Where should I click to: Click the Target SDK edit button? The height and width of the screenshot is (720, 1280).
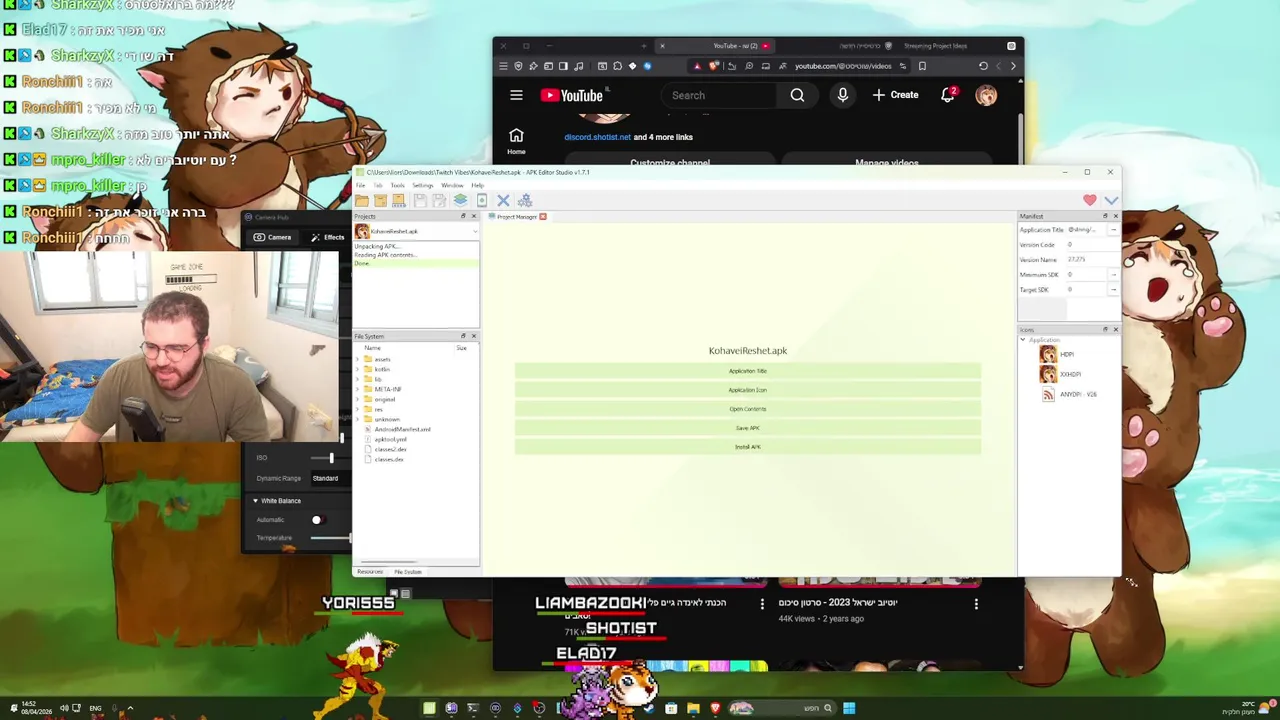coord(1113,289)
